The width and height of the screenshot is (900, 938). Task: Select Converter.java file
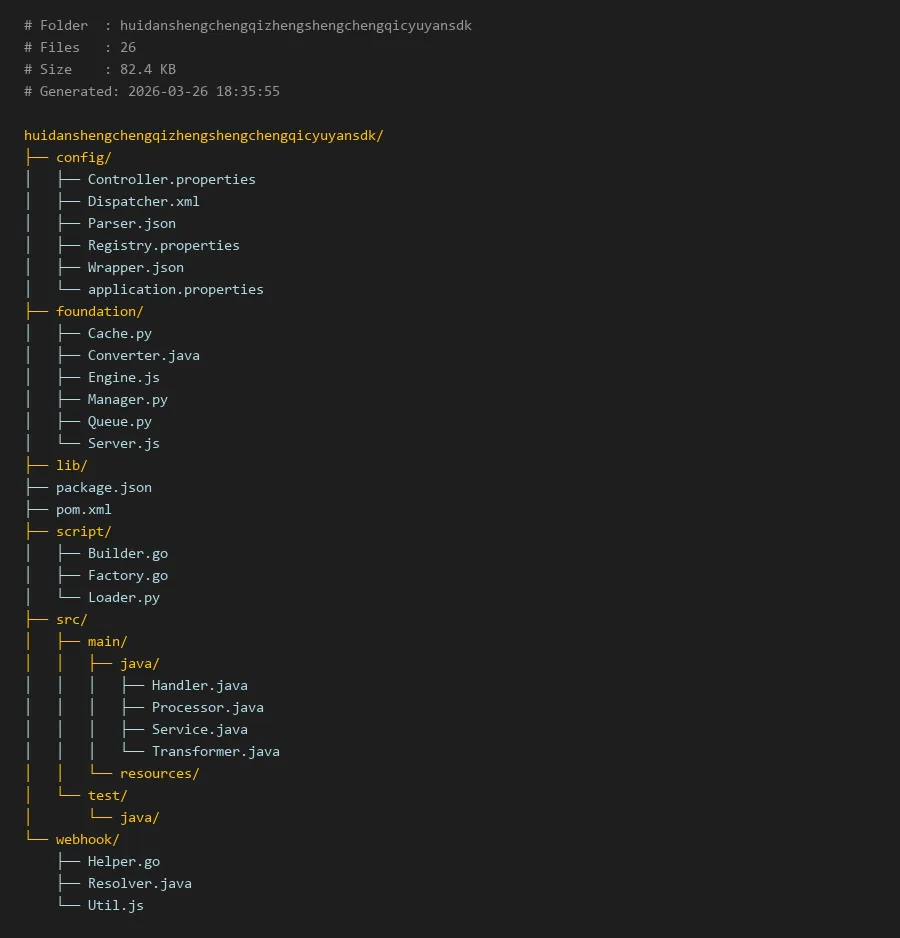[143, 355]
